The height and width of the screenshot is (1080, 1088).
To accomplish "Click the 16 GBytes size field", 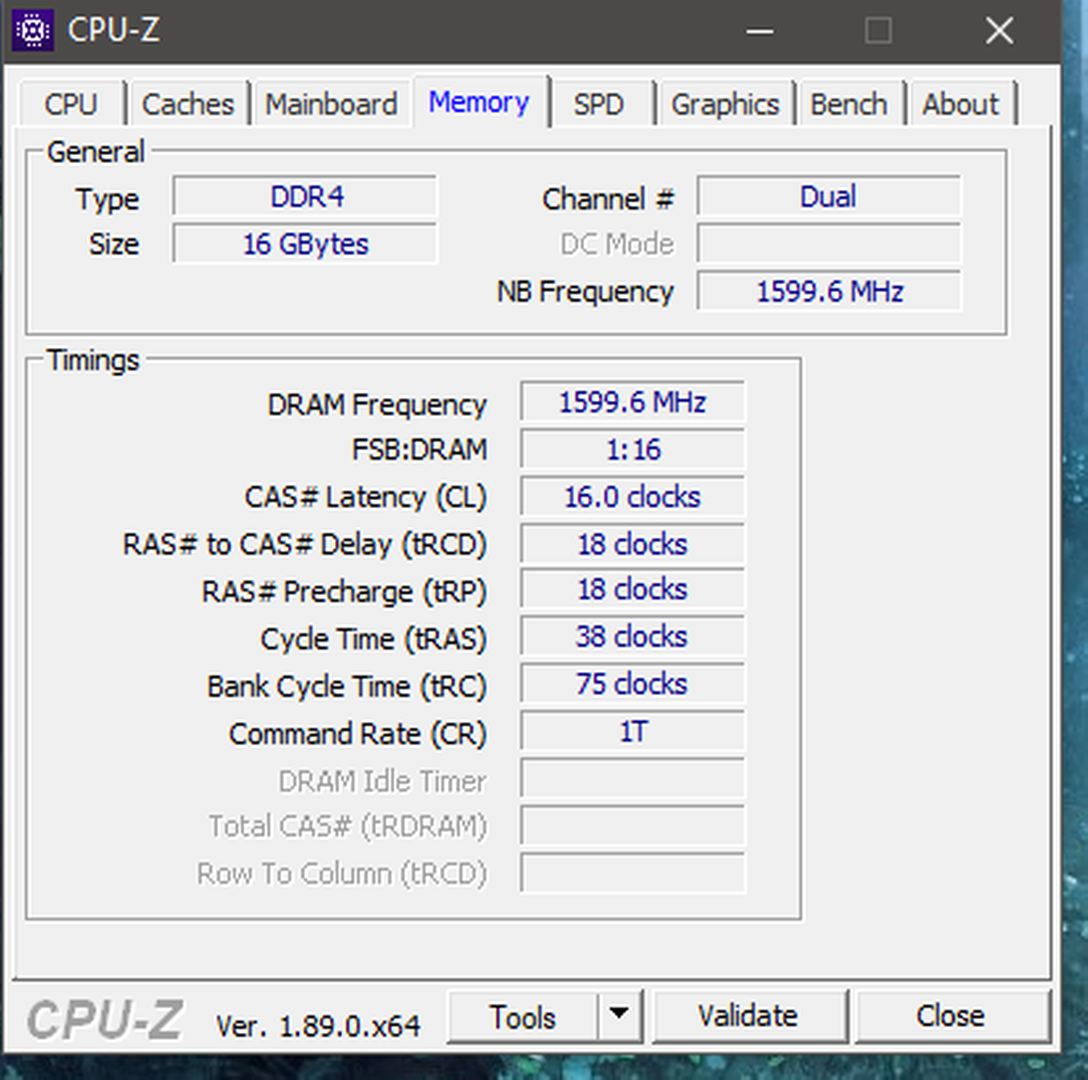I will tap(305, 244).
